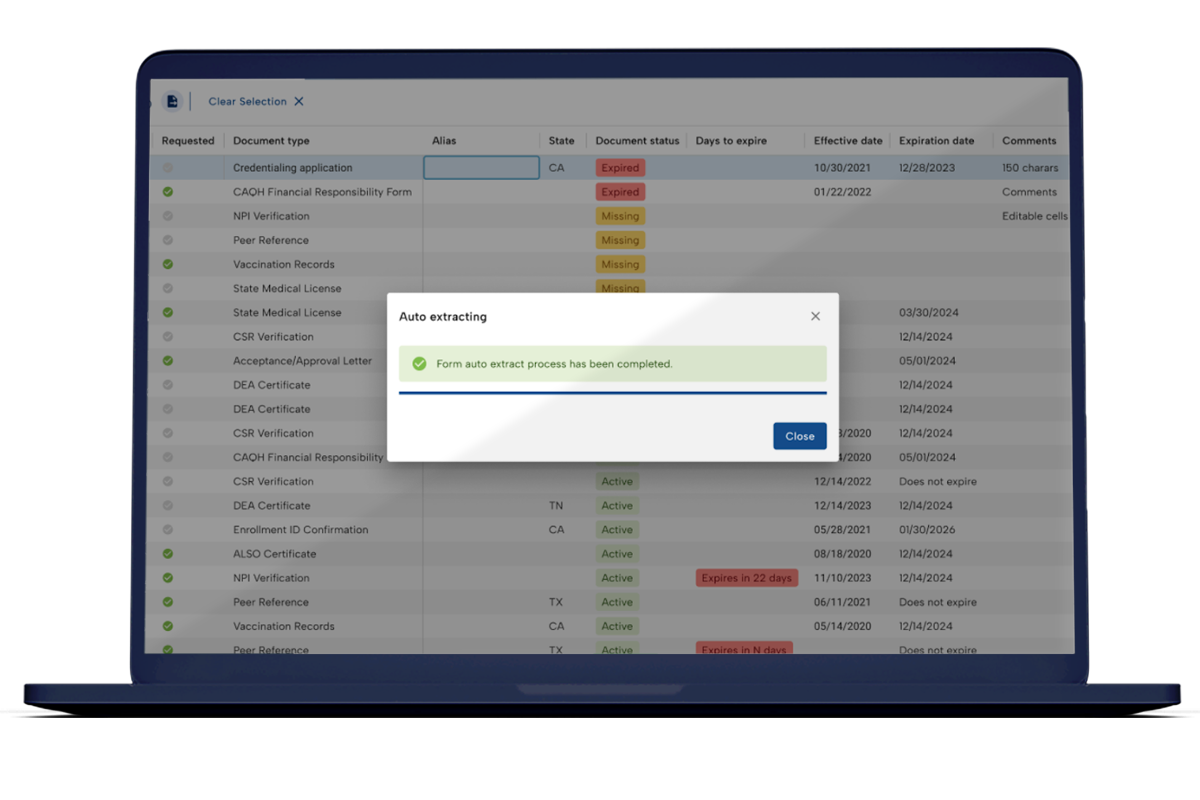The image size is (1200, 800).
Task: Click the Requested column header
Action: pyautogui.click(x=188, y=141)
